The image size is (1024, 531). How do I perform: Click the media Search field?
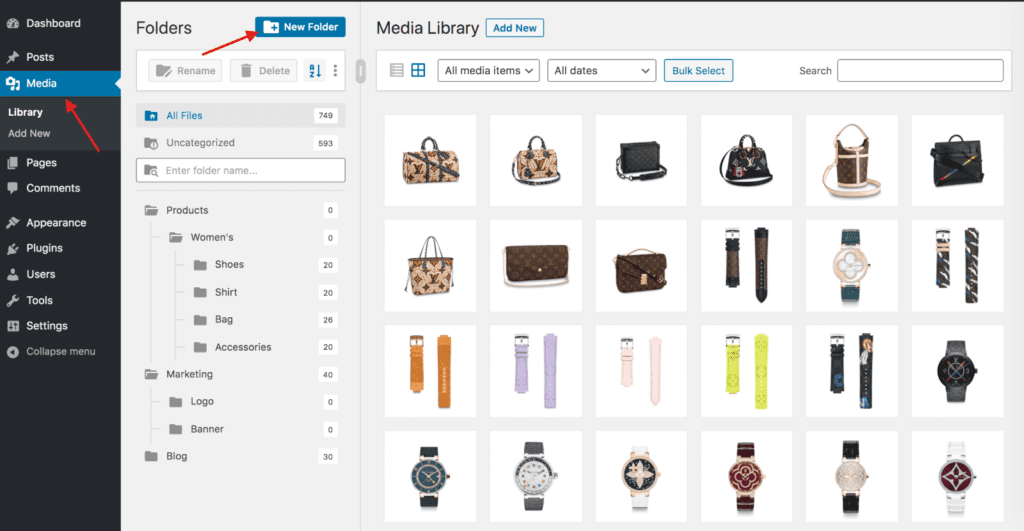click(x=920, y=71)
